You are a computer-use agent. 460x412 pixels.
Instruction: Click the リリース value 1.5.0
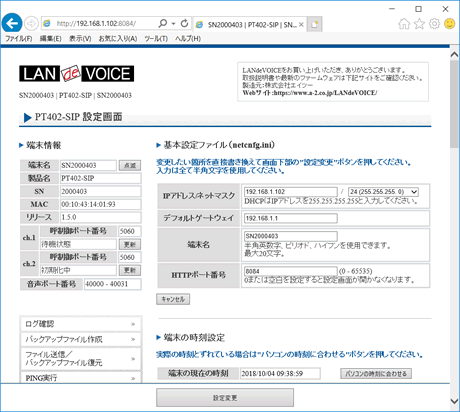[x=100, y=217]
